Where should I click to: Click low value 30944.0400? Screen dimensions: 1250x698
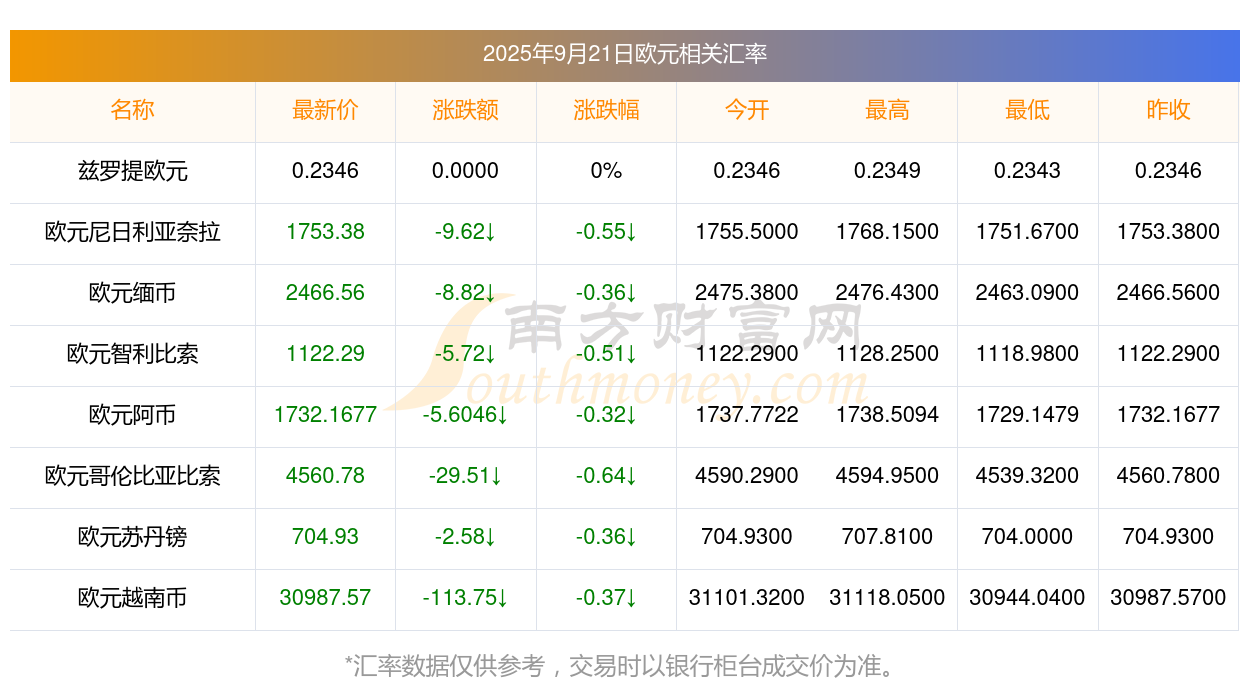(1027, 598)
